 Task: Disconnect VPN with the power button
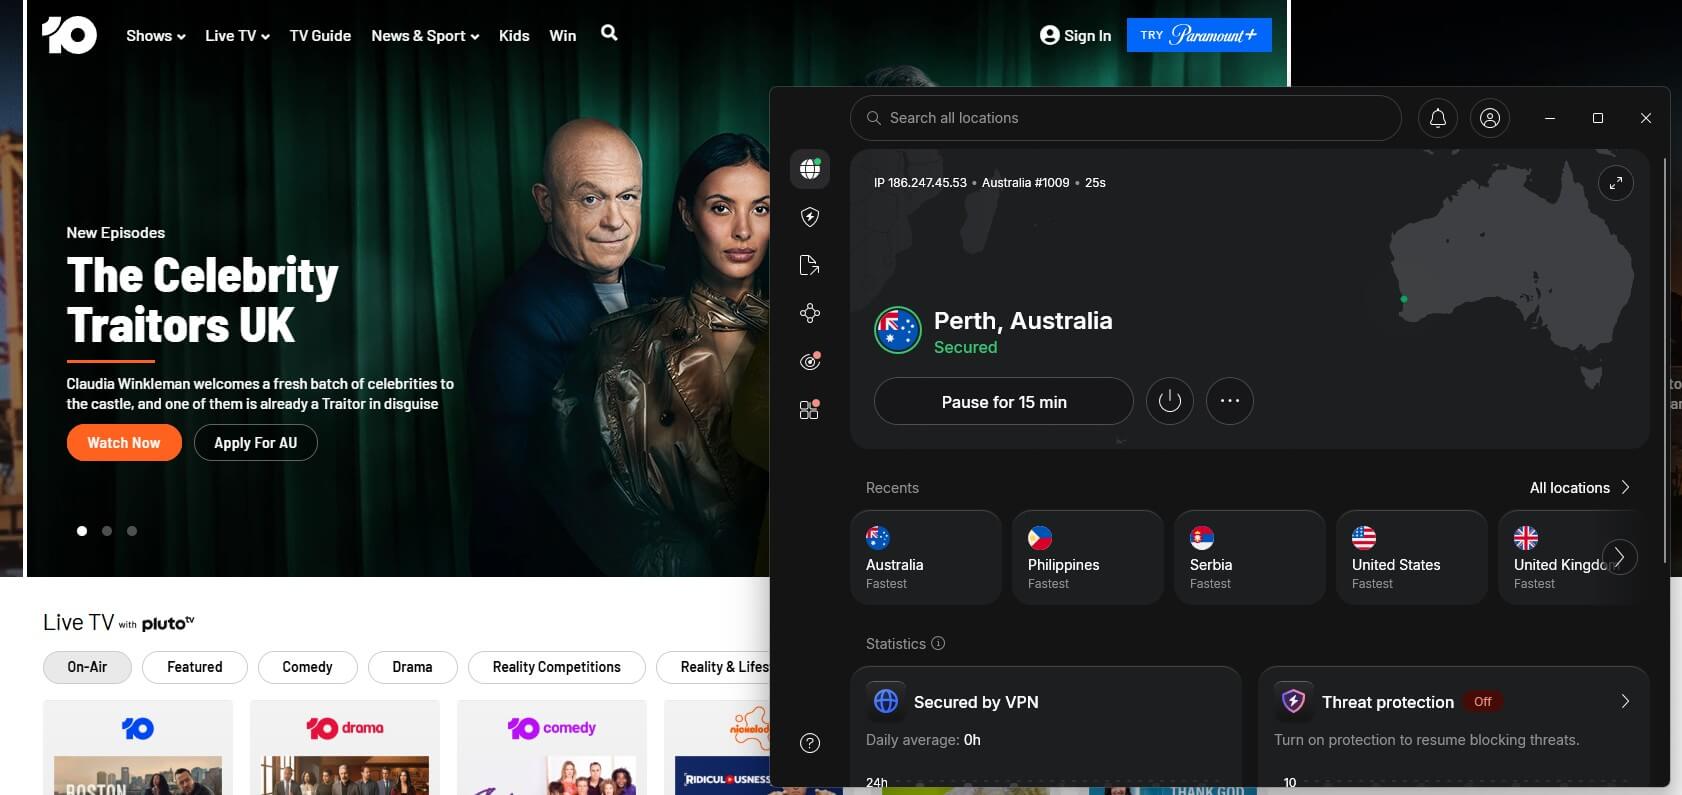click(x=1170, y=402)
